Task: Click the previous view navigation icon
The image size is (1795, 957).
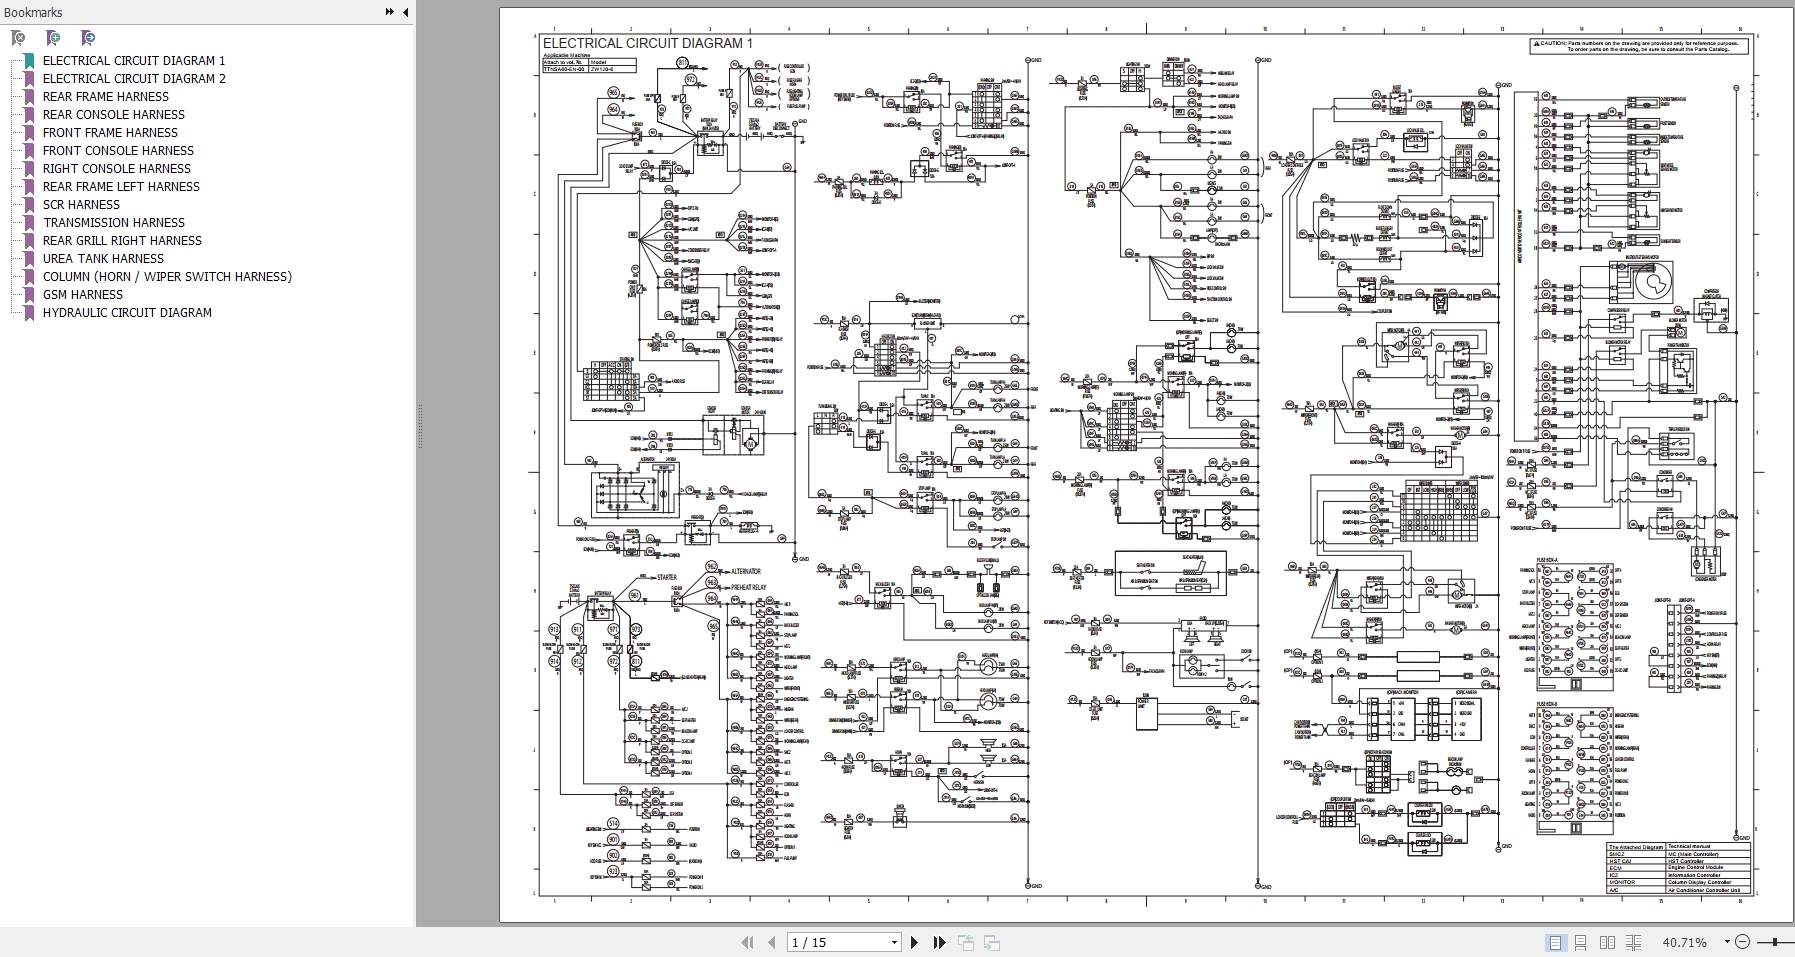Action: (x=966, y=942)
